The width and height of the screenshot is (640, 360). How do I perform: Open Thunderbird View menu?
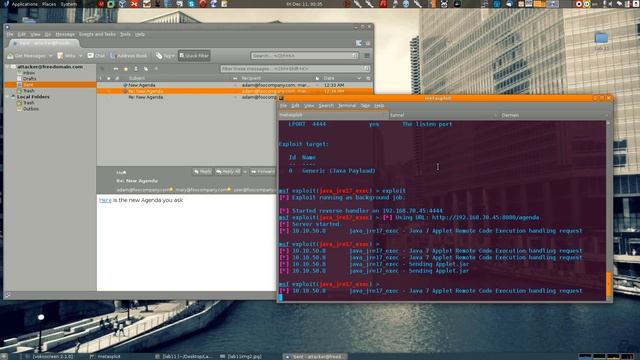(x=36, y=34)
